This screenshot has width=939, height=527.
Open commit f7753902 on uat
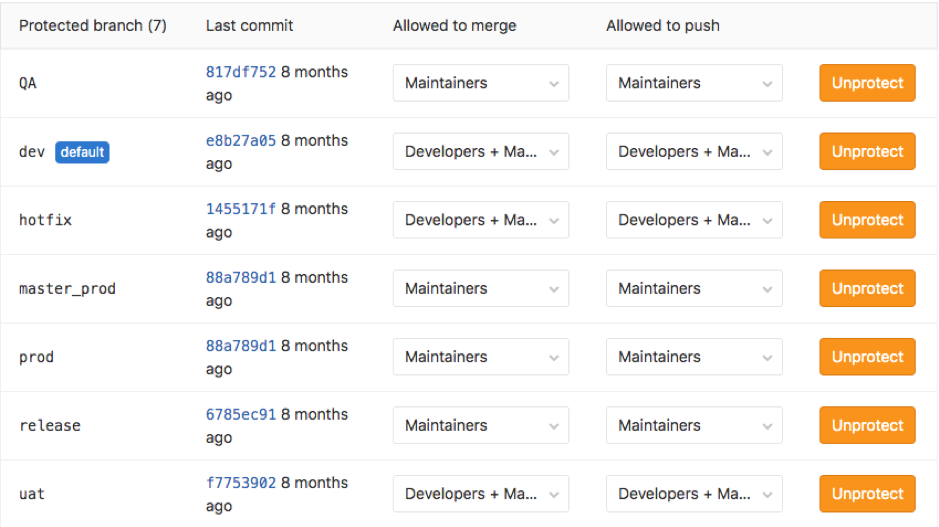(x=241, y=482)
